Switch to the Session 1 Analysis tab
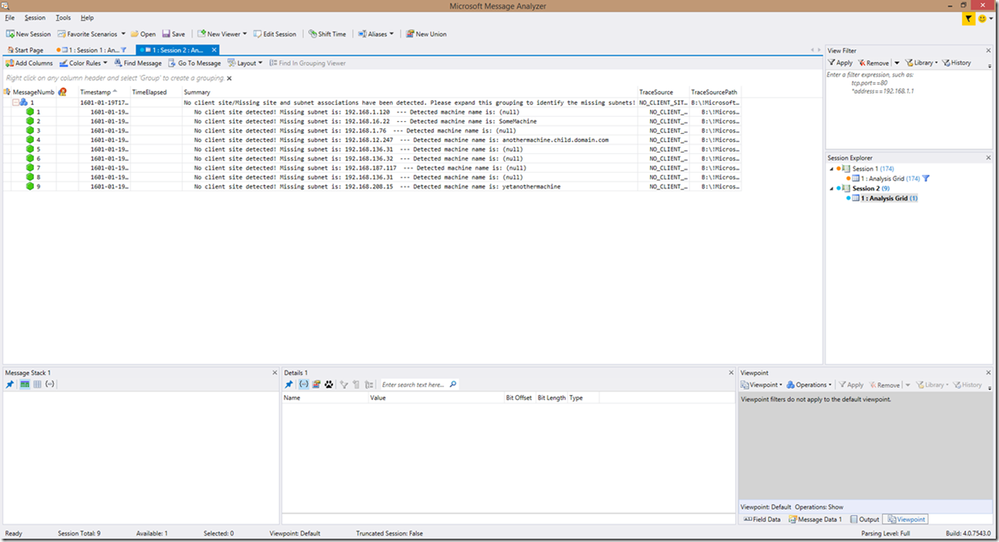The image size is (999, 542). pyautogui.click(x=91, y=50)
